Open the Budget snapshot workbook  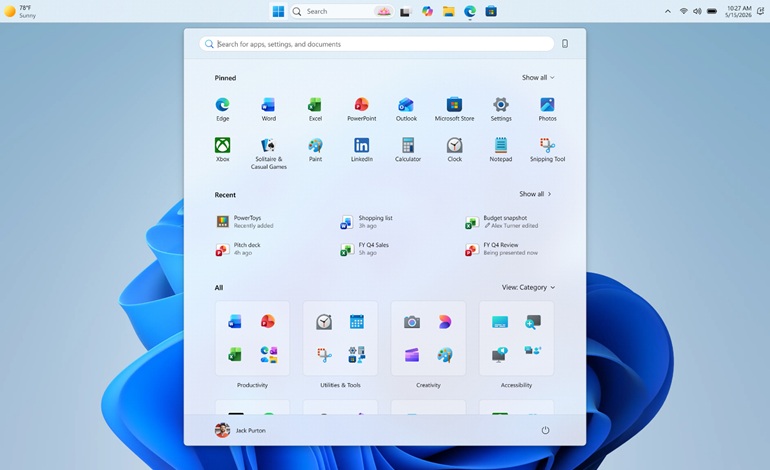point(502,221)
